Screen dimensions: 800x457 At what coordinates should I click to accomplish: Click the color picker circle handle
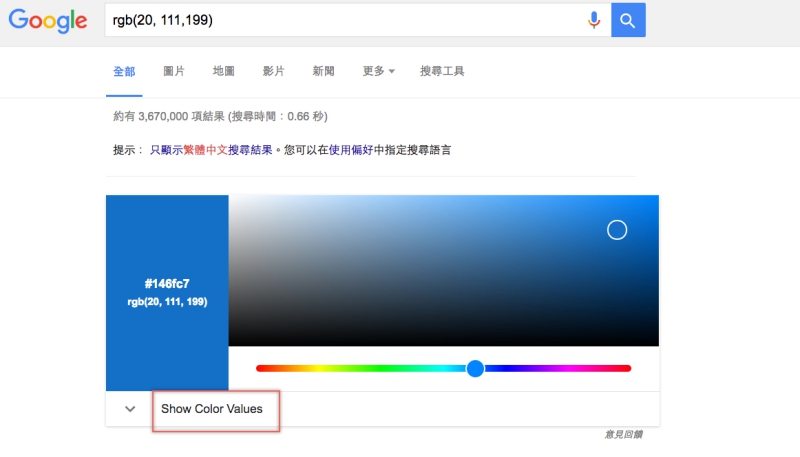click(x=617, y=230)
